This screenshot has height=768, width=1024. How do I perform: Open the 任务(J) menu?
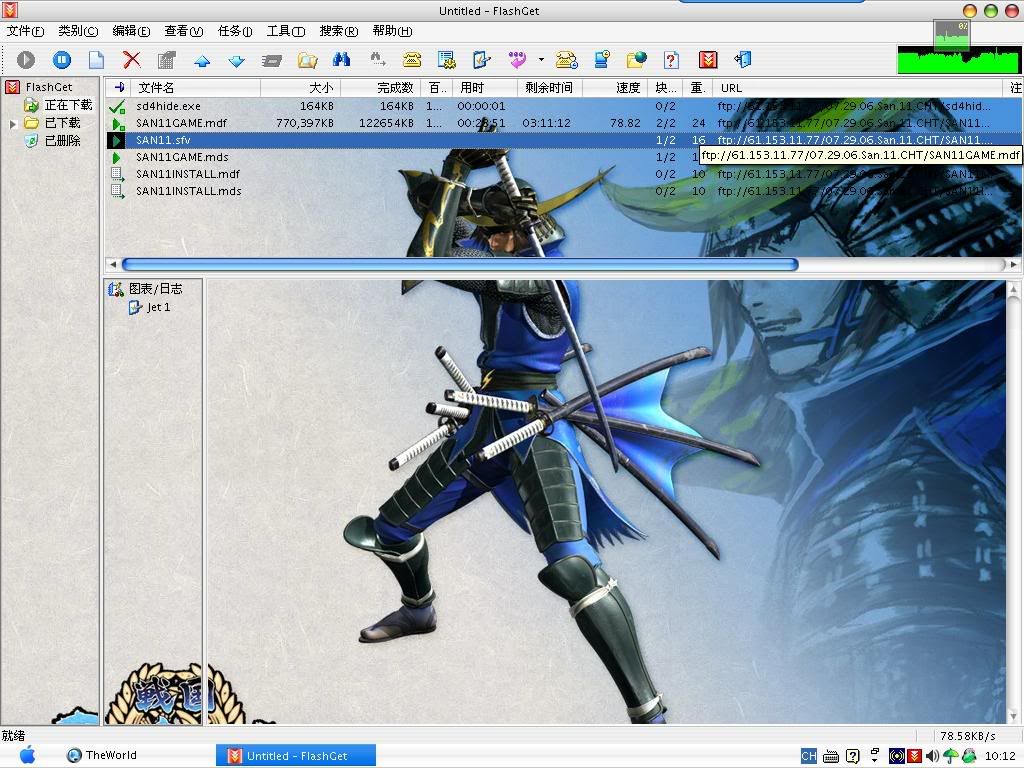click(x=235, y=31)
